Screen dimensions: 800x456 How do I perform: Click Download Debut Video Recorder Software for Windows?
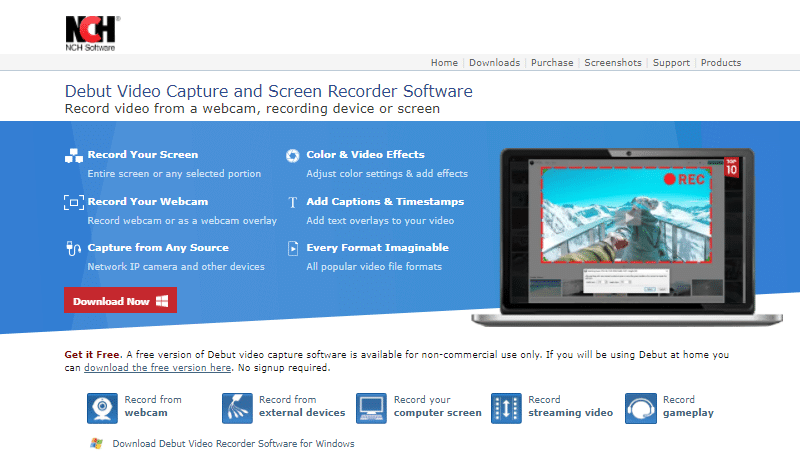click(233, 444)
